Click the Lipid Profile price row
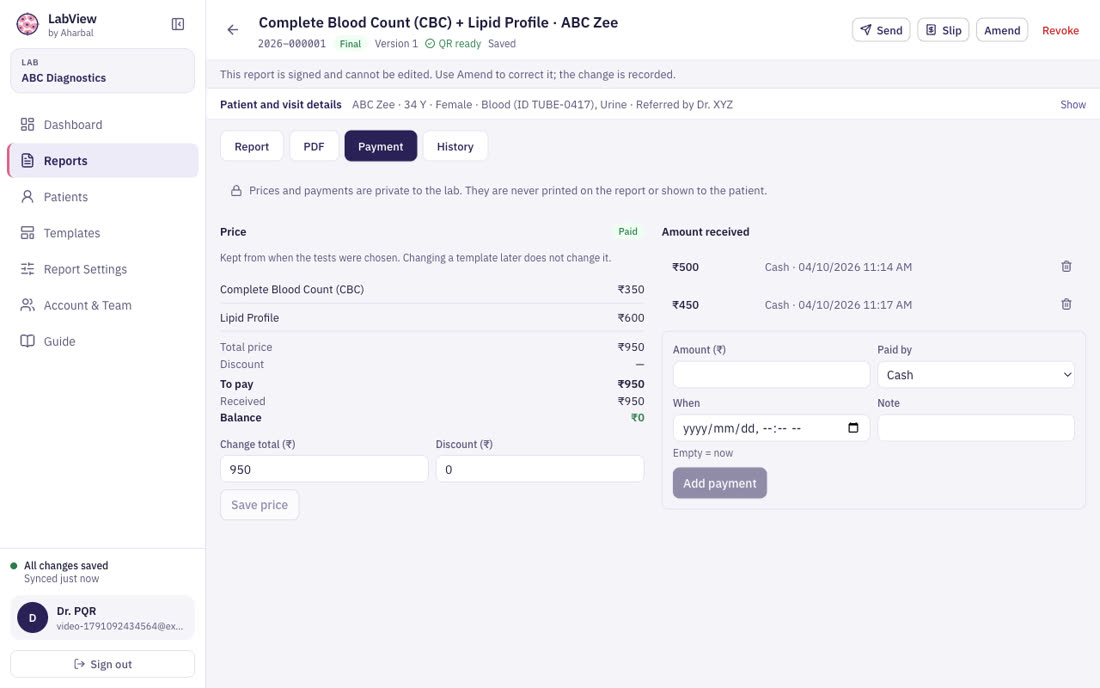Viewport: 1100px width, 688px height. coord(432,318)
